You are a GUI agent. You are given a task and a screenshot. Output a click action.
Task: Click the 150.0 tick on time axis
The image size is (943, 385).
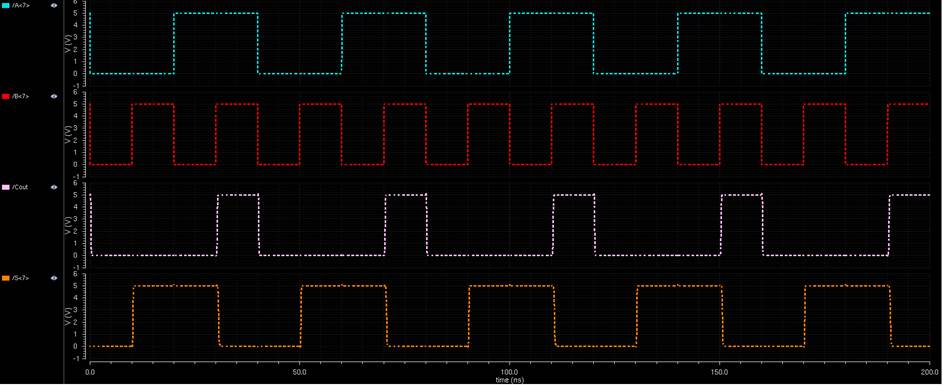(x=720, y=372)
